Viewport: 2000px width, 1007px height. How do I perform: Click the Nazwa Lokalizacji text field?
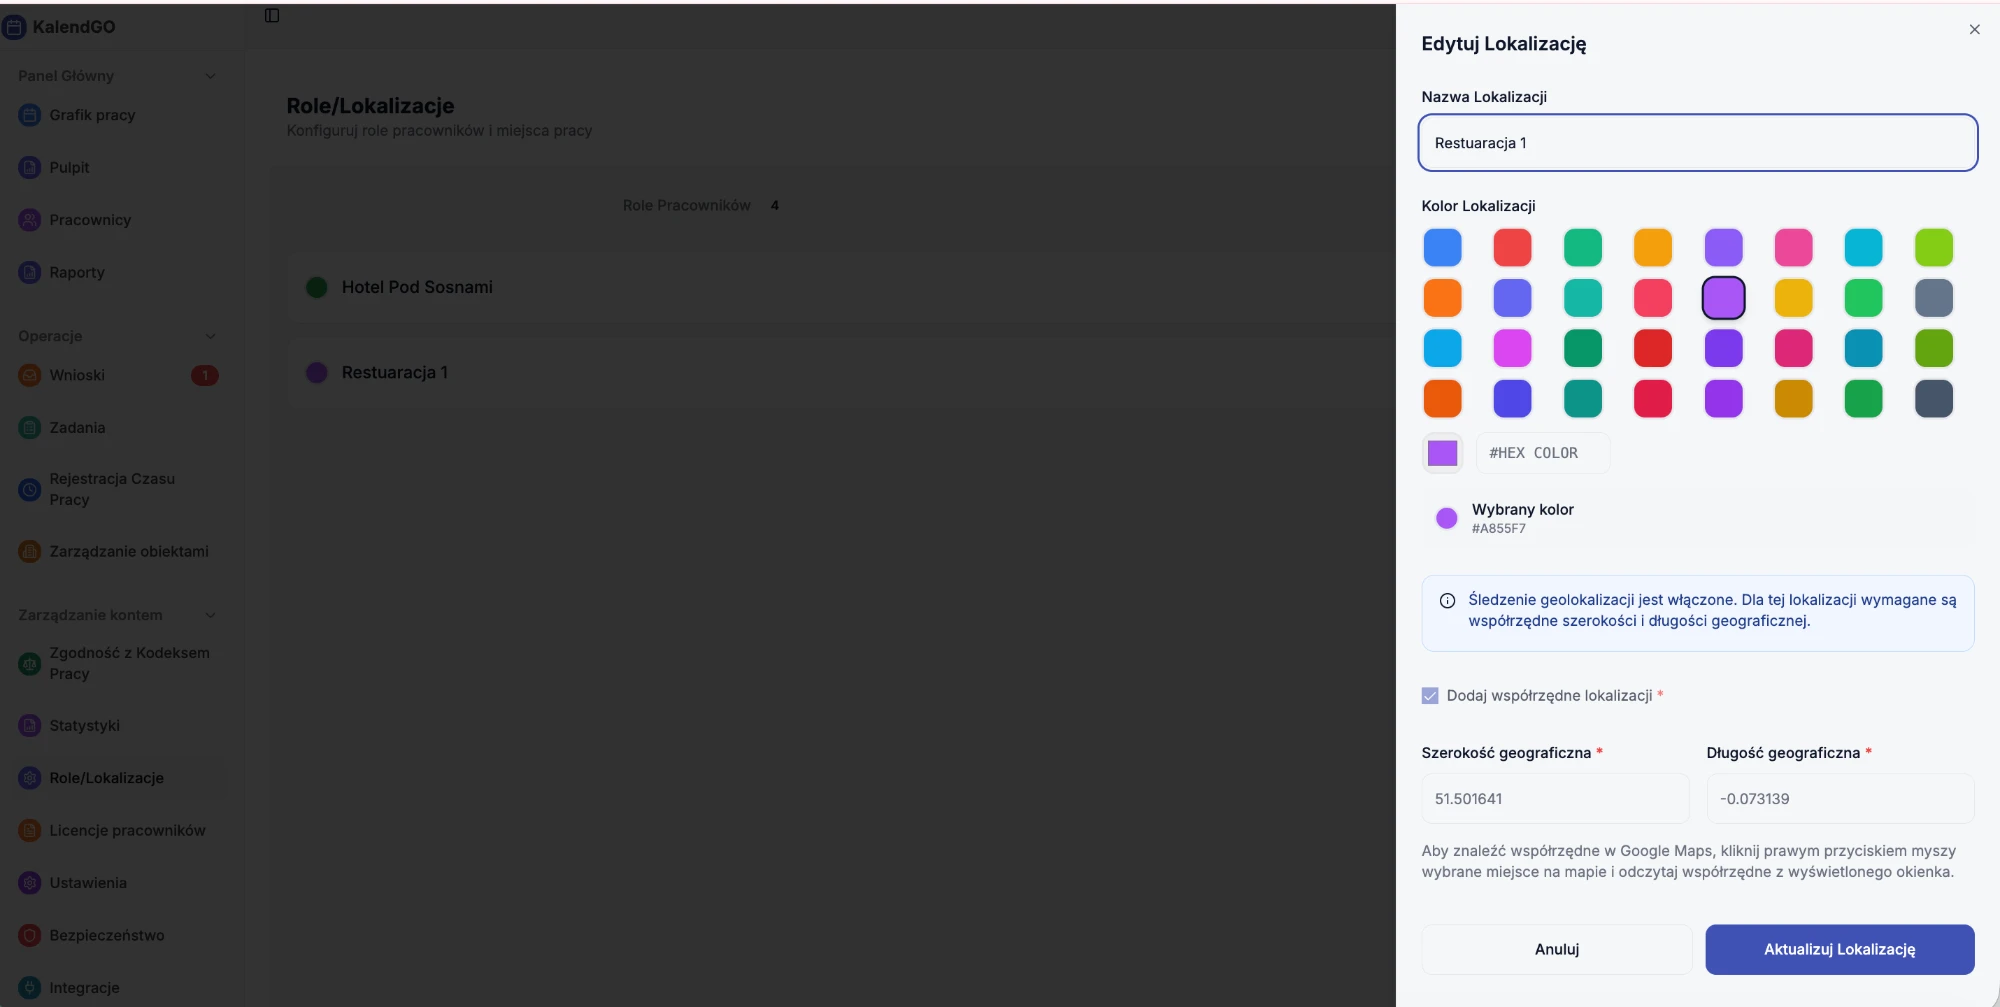point(1698,143)
